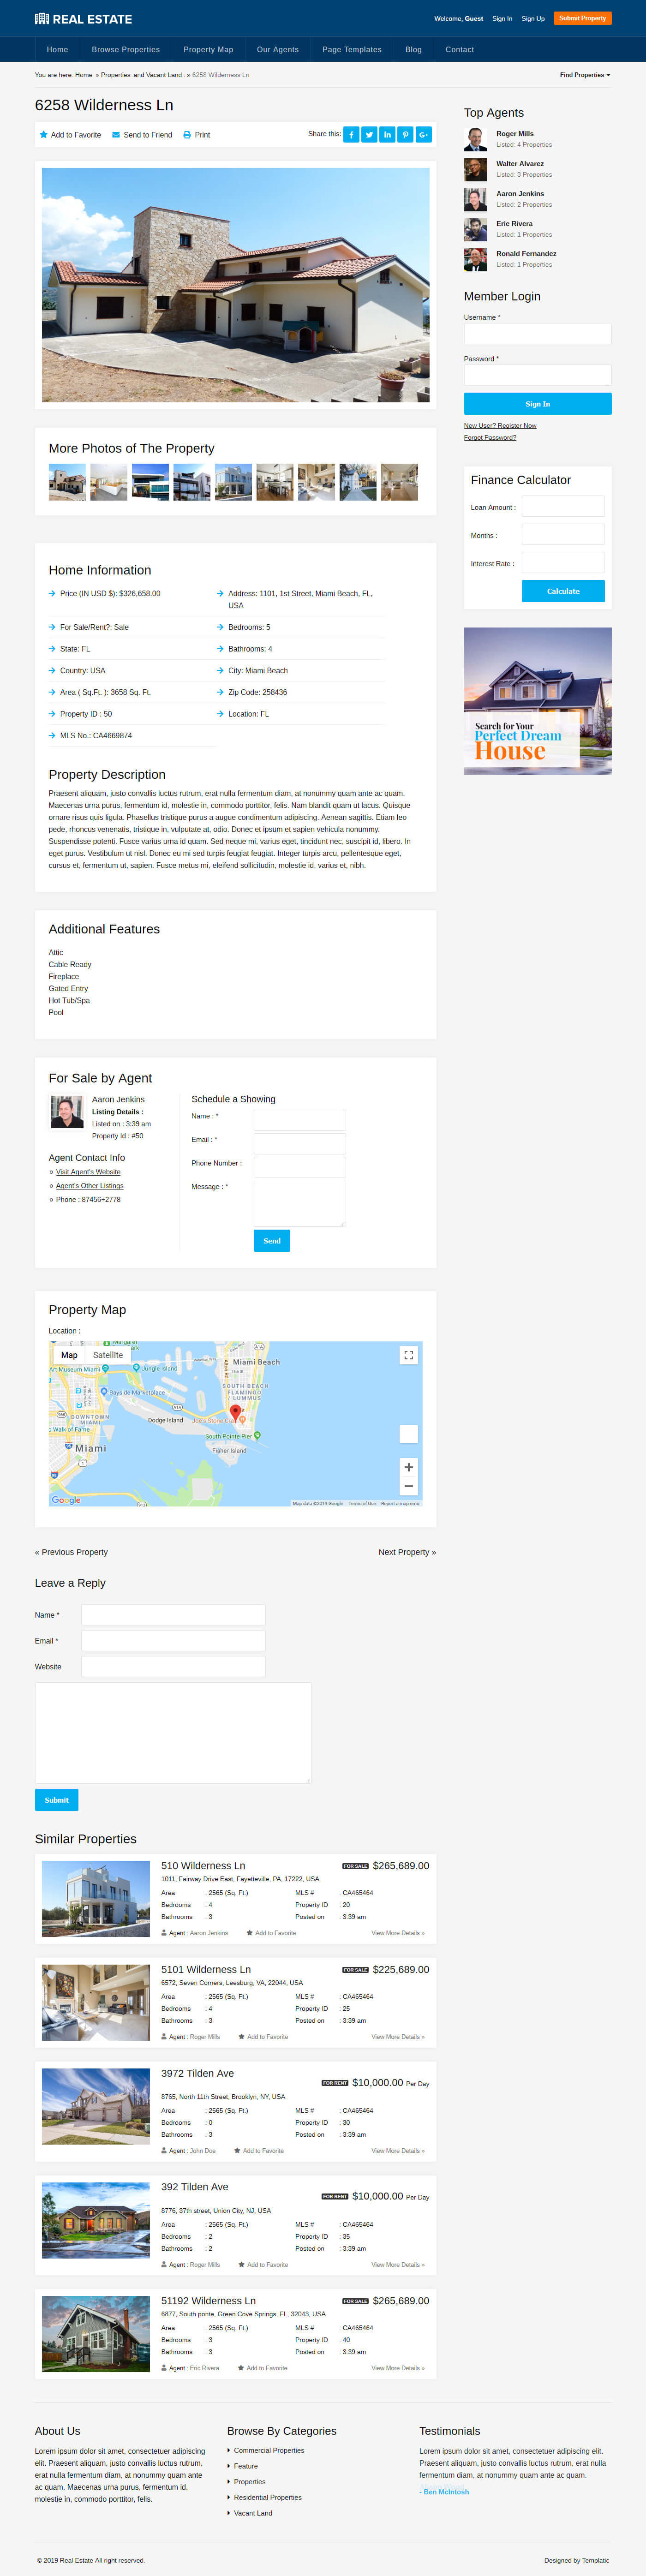View More Details for 3972 Tilden Ave

coord(398,2151)
